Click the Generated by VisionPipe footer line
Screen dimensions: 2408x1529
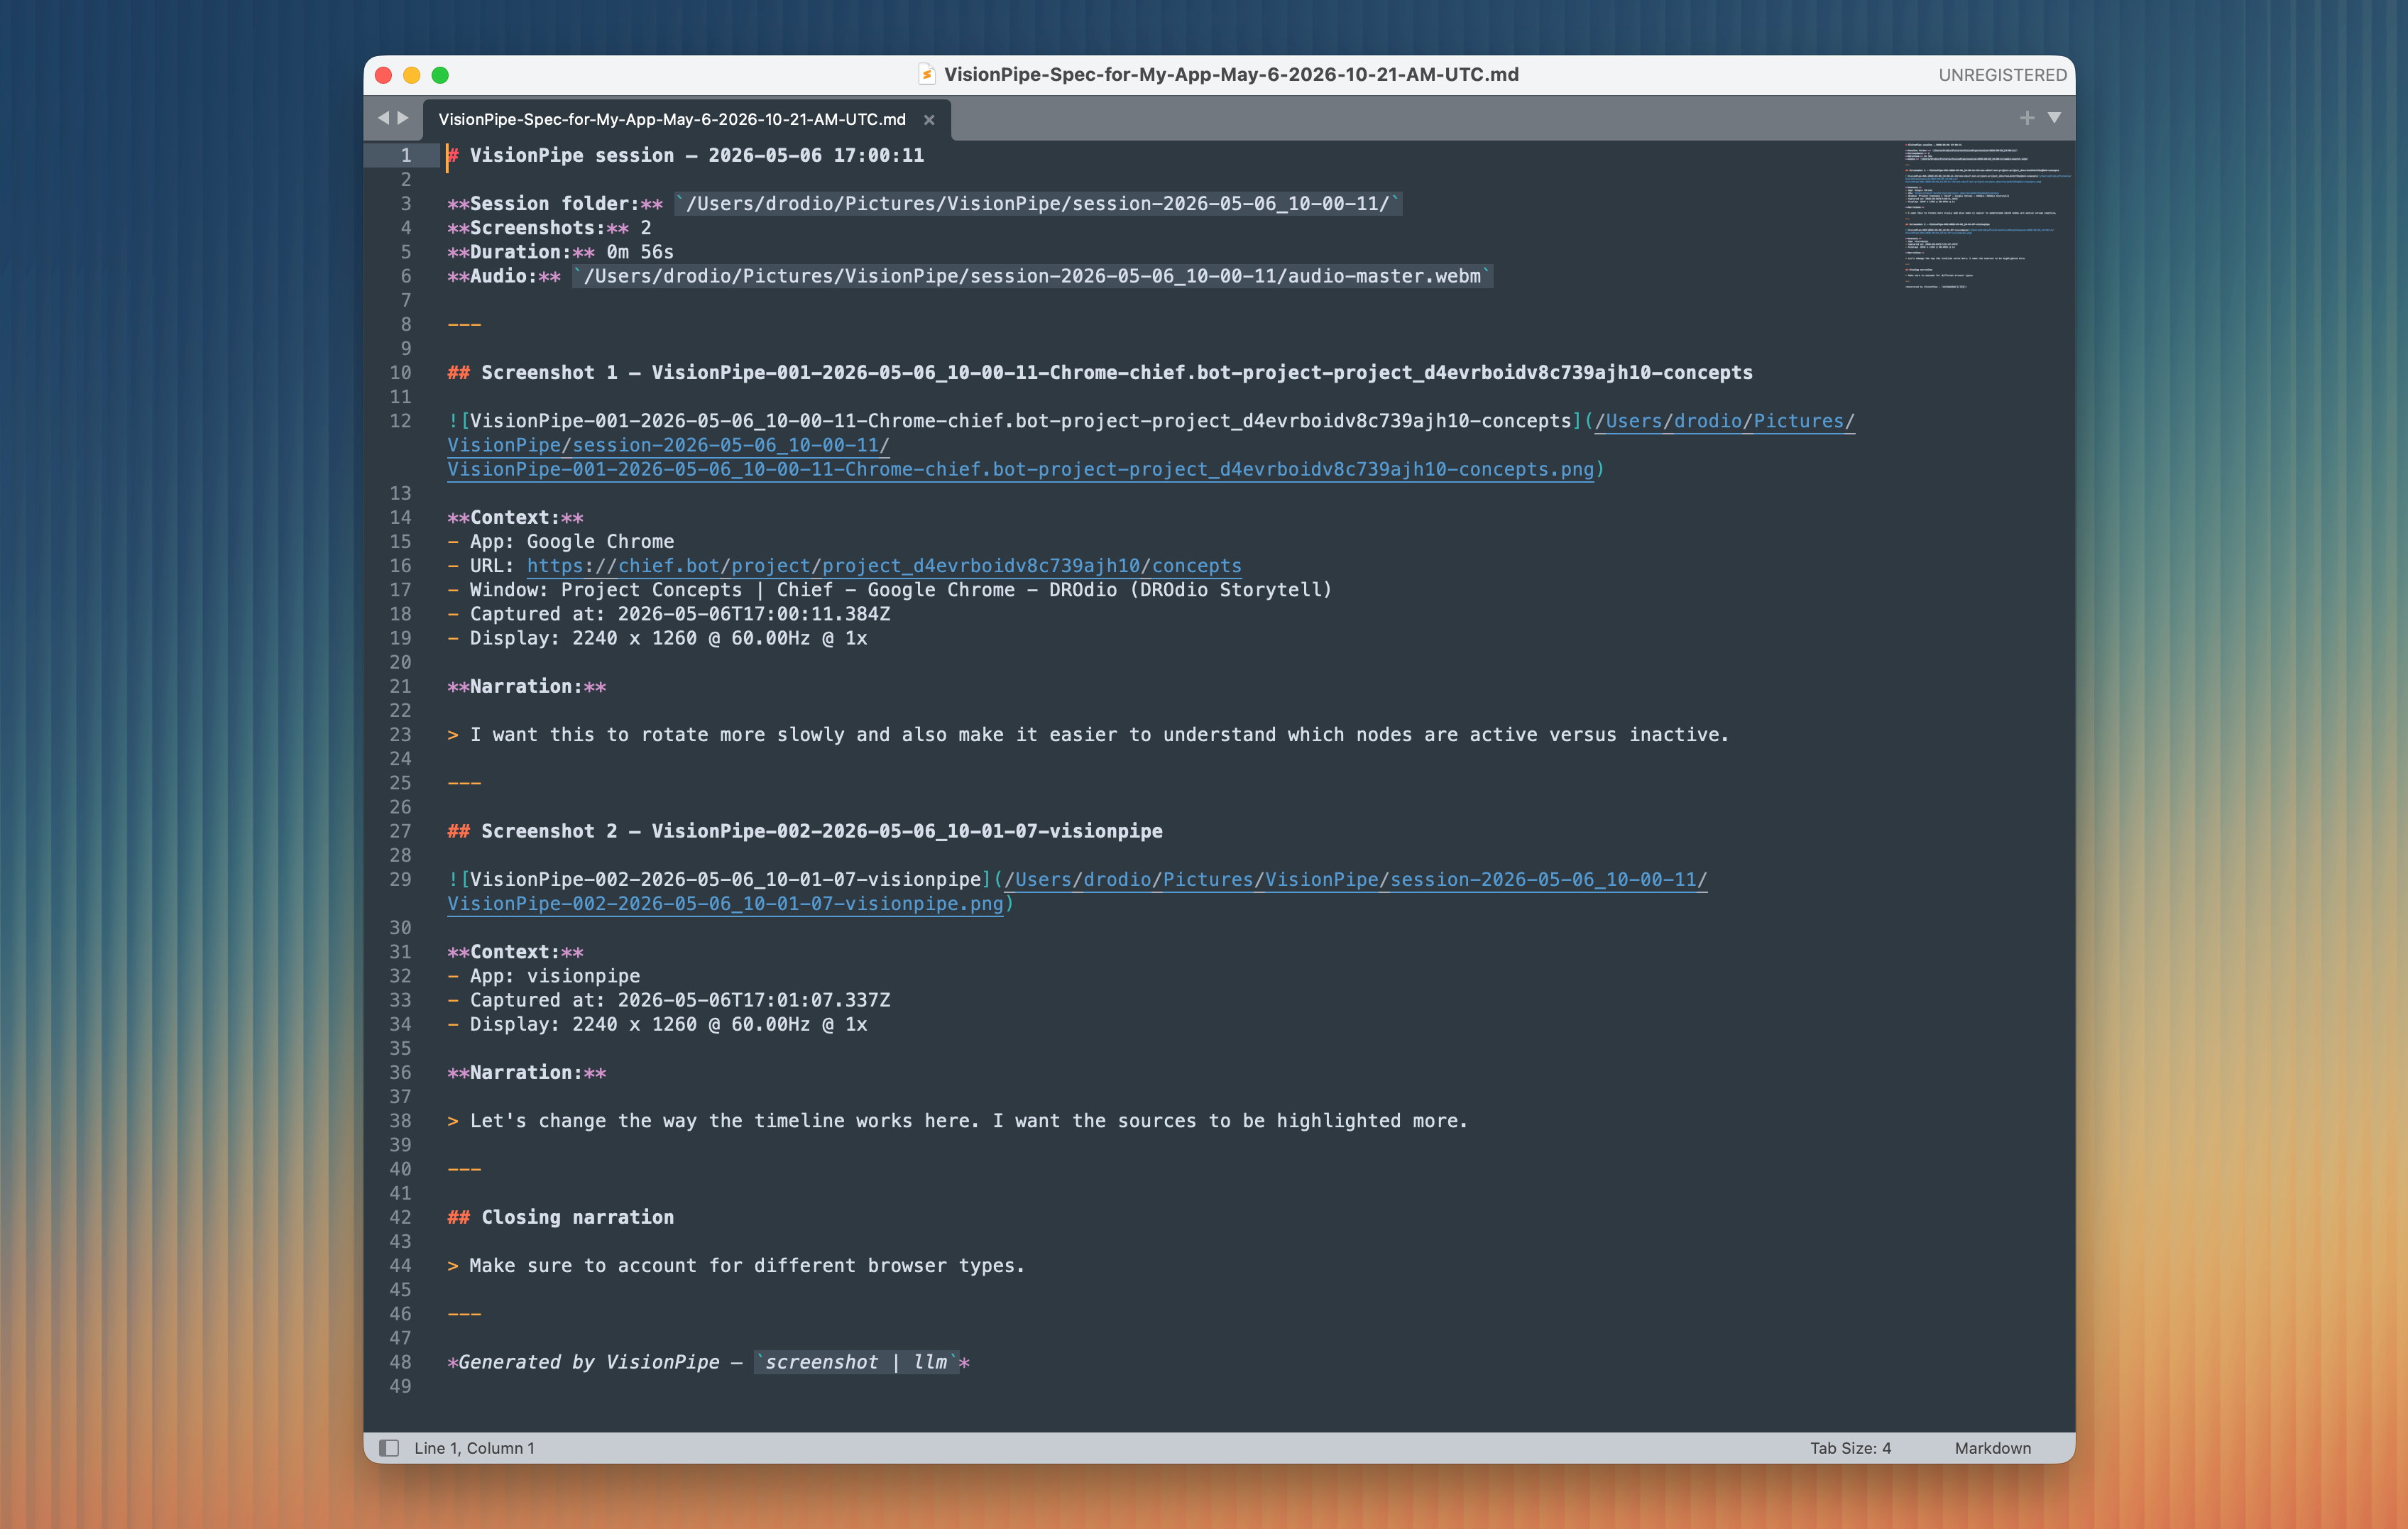point(709,1361)
